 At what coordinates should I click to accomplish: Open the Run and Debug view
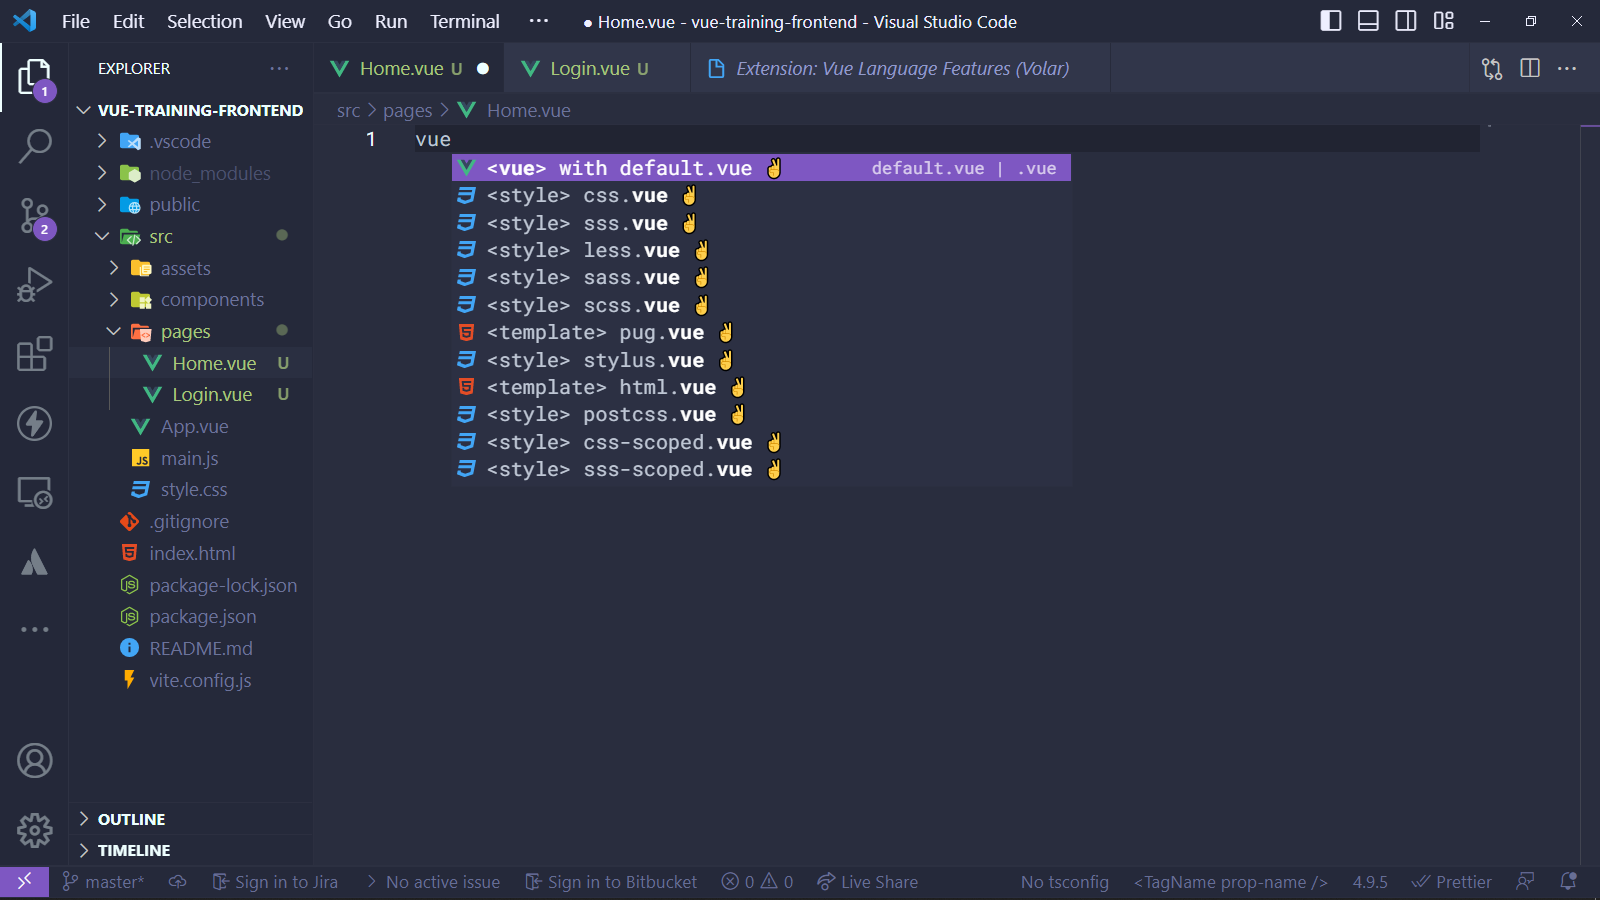tap(35, 285)
